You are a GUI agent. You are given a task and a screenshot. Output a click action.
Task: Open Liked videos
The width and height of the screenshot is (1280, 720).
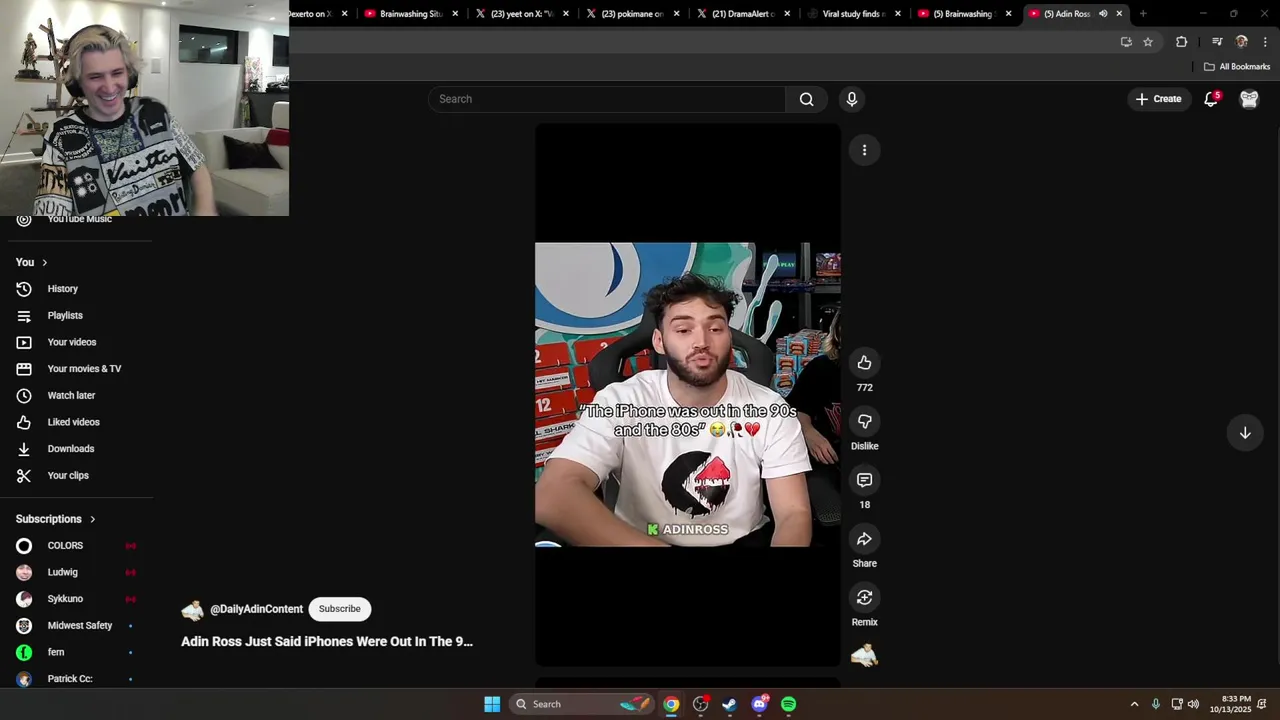tap(76, 422)
